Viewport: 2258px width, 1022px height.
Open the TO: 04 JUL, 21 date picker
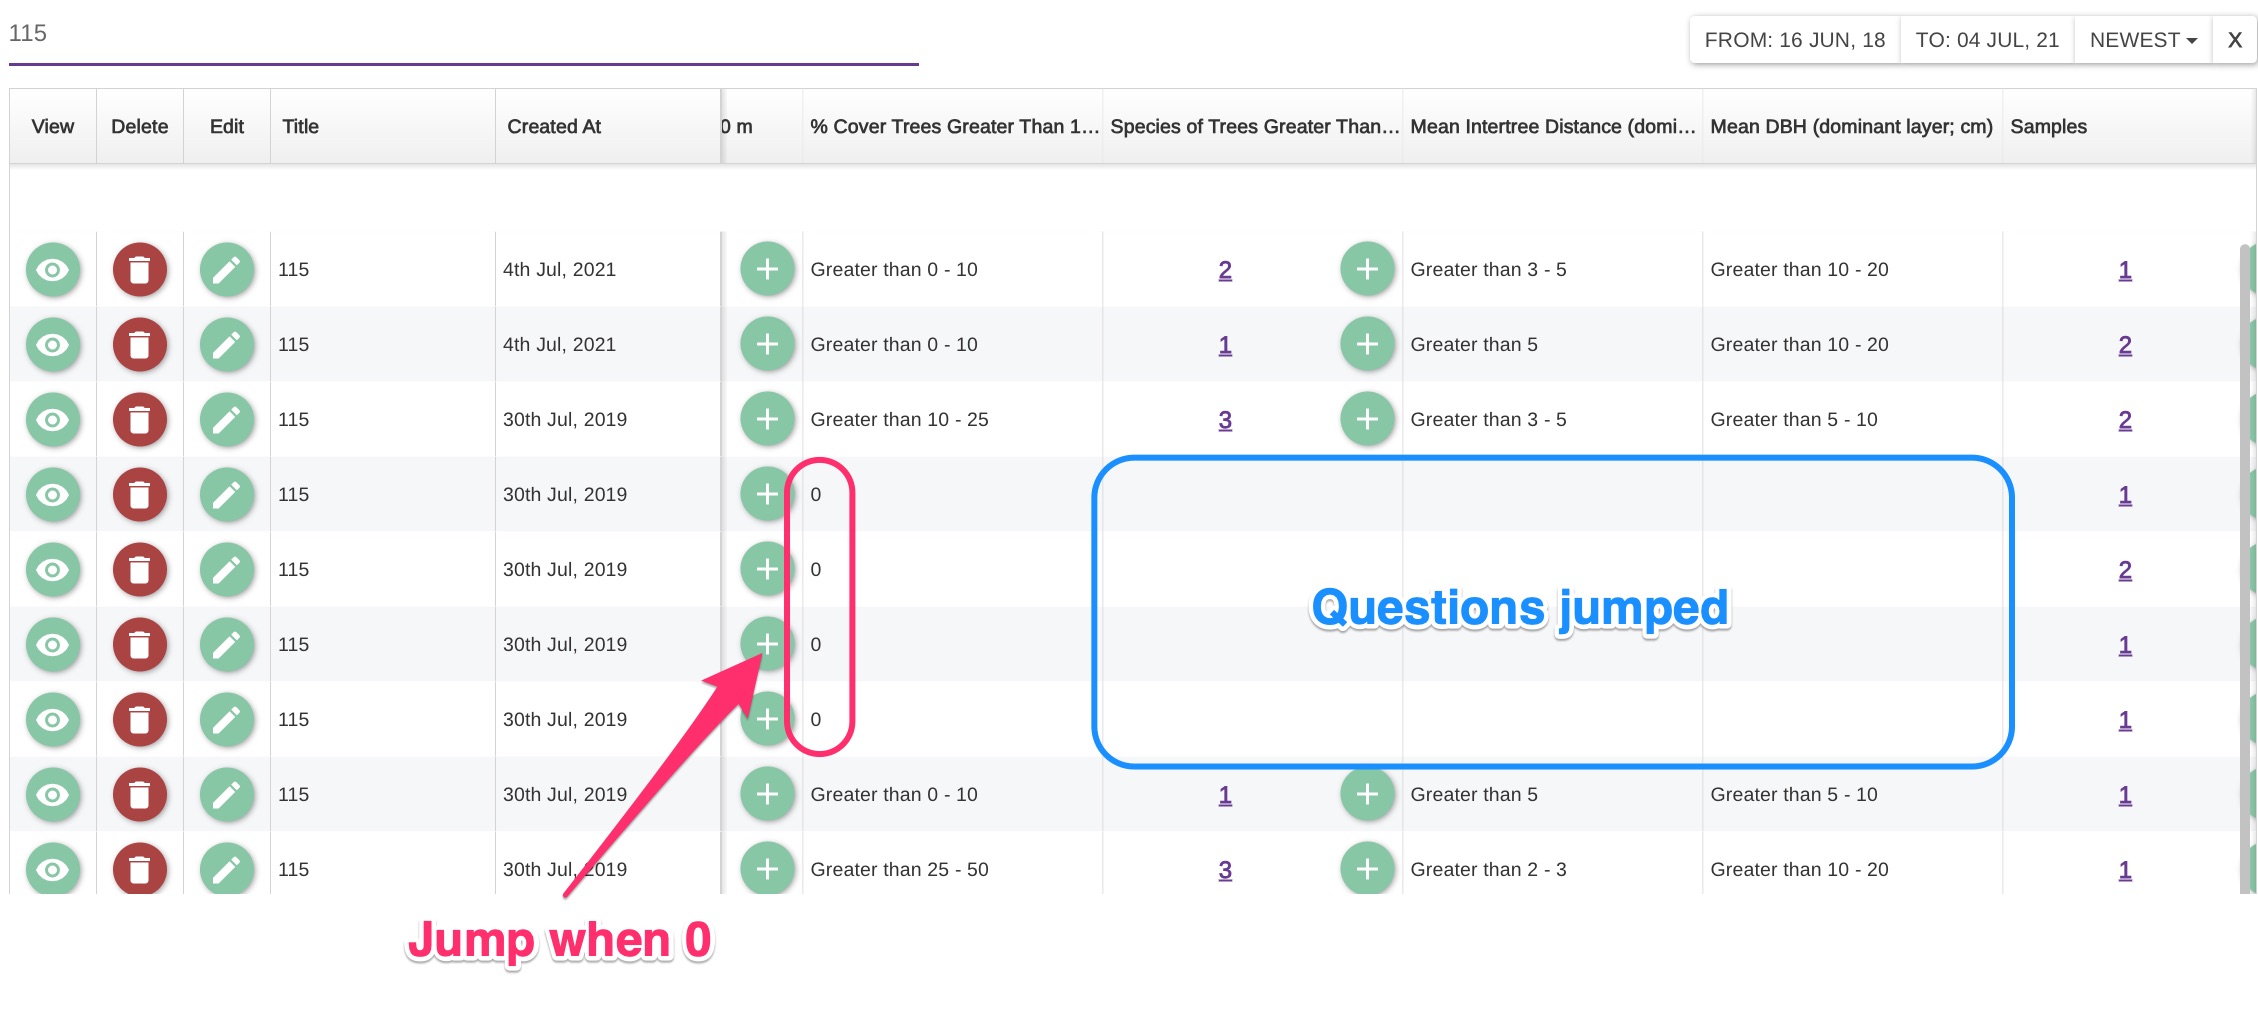[1986, 40]
